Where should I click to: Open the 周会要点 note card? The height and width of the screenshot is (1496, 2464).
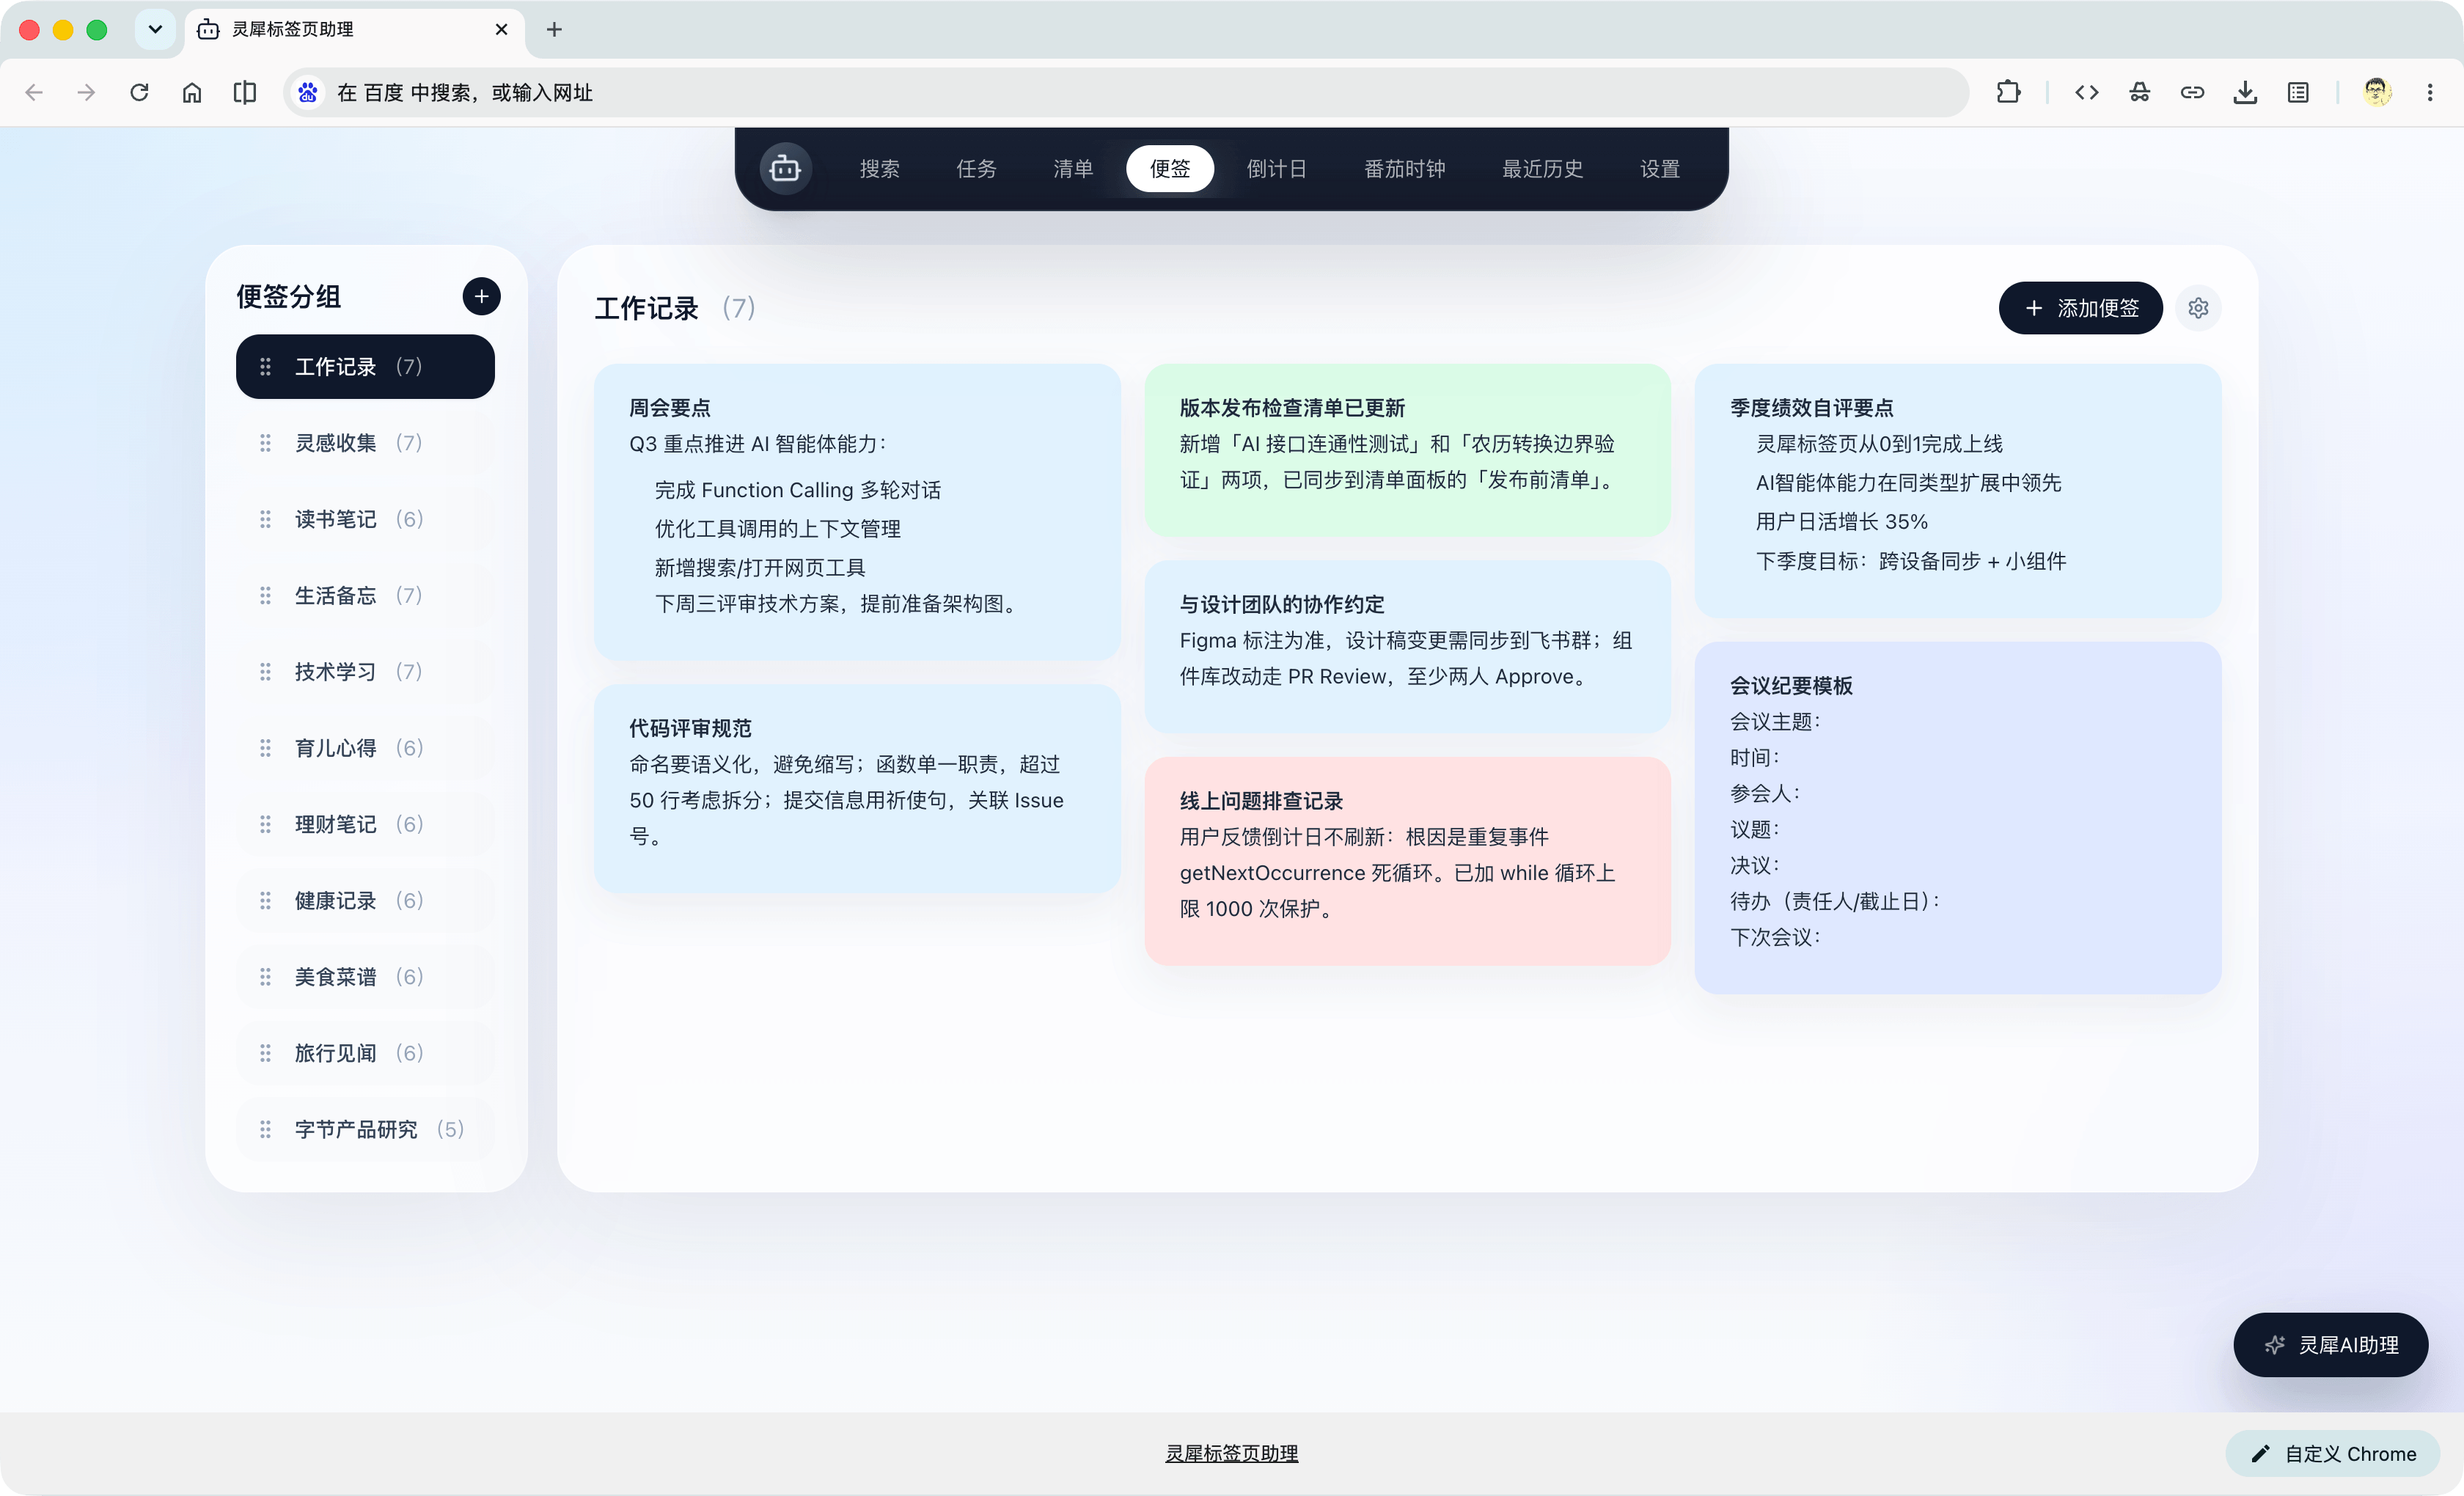pyautogui.click(x=857, y=512)
